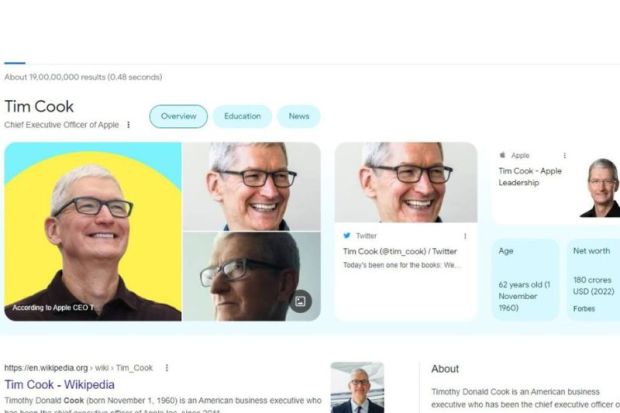Switch to the Education chip

coord(242,116)
